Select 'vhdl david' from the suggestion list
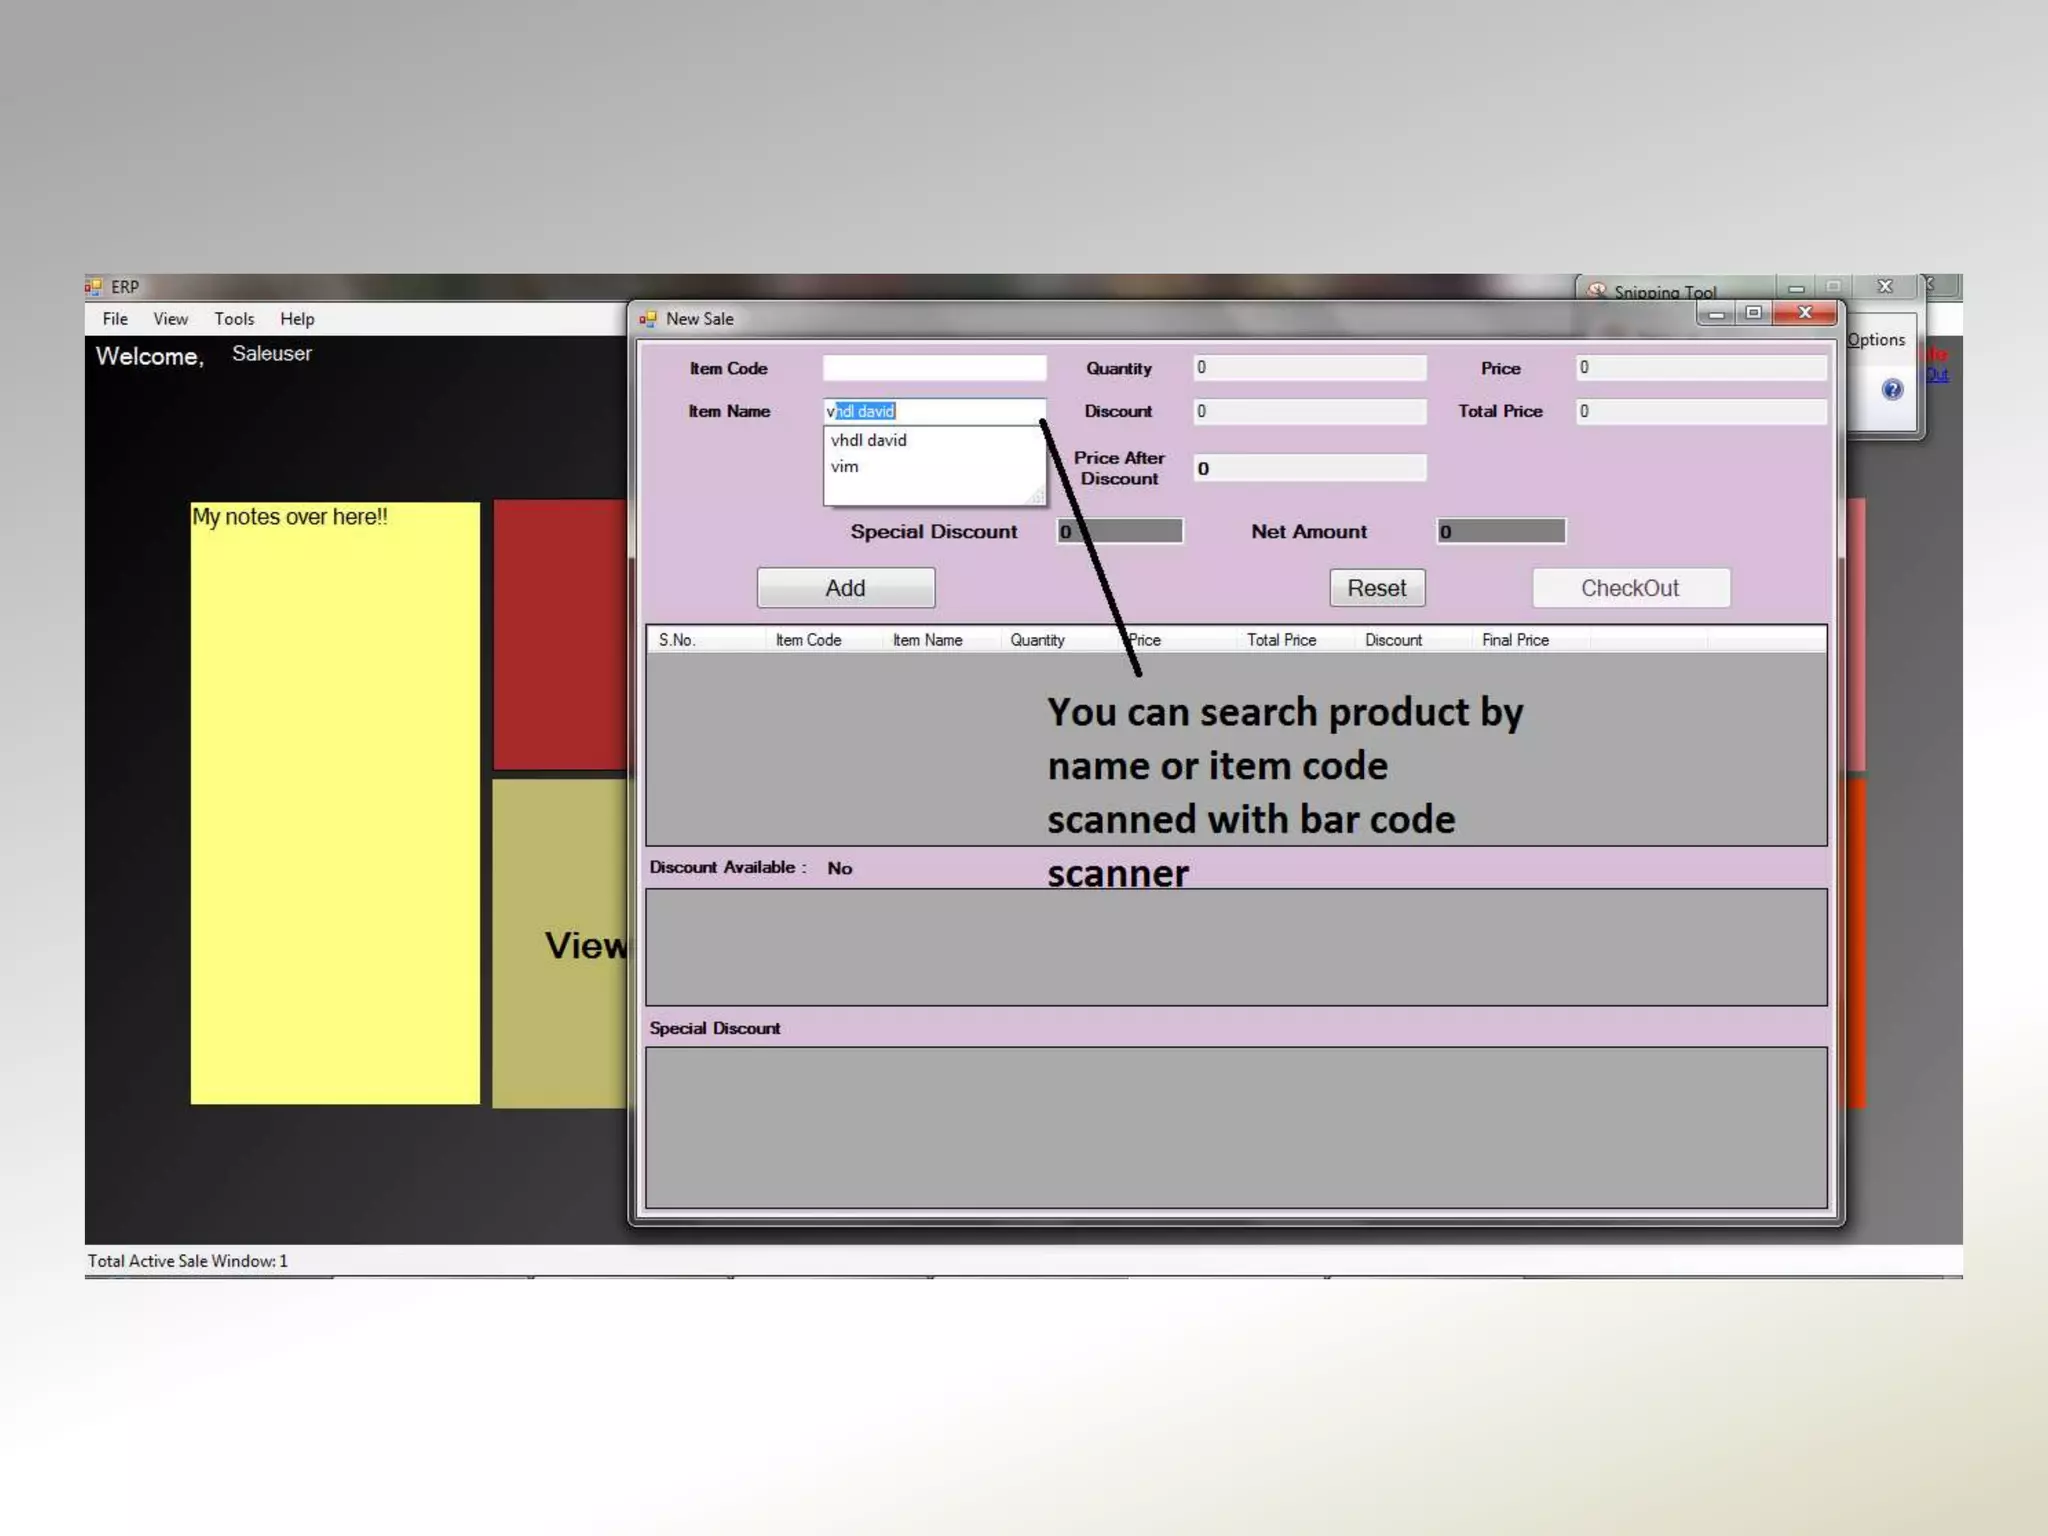 coord(868,440)
